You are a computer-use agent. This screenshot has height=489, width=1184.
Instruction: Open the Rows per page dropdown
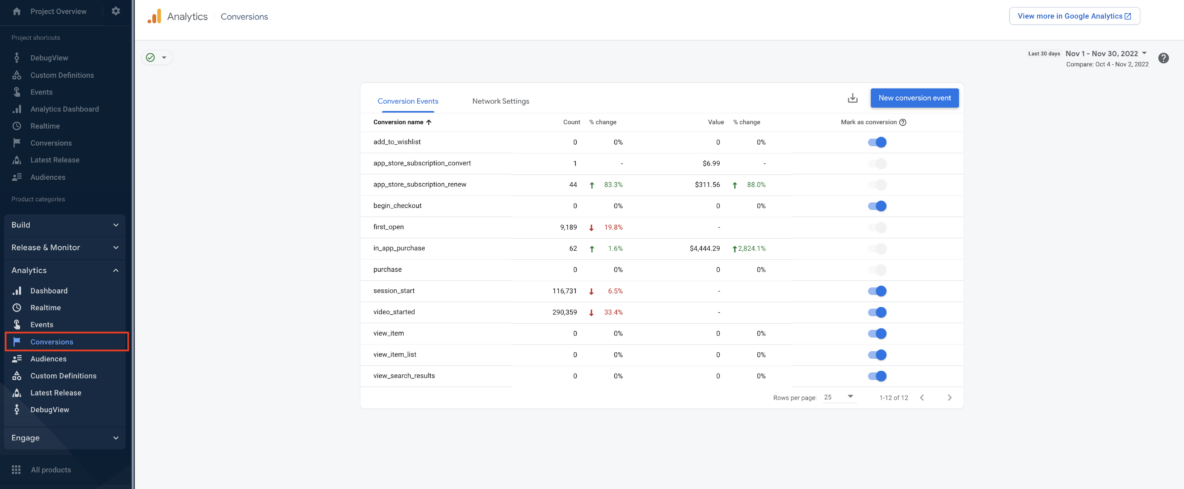[838, 397]
